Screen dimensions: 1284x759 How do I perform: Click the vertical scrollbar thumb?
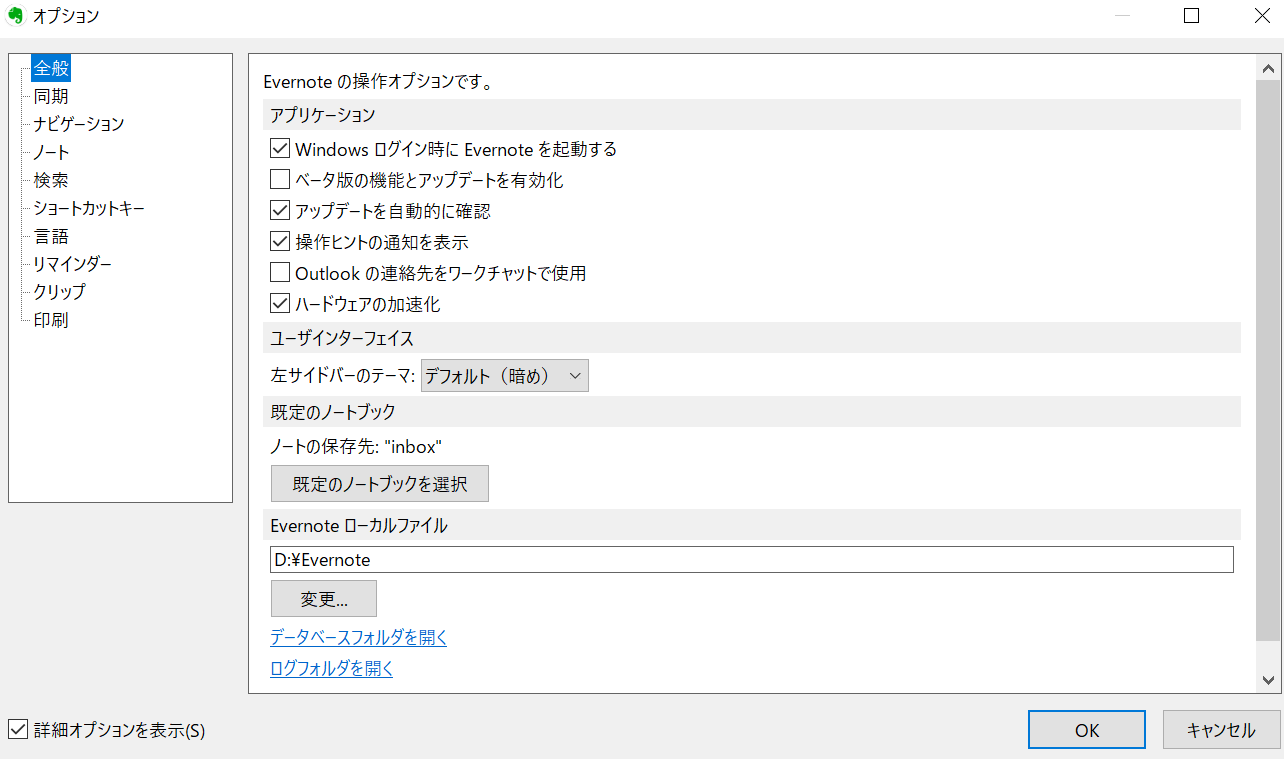click(x=1268, y=362)
